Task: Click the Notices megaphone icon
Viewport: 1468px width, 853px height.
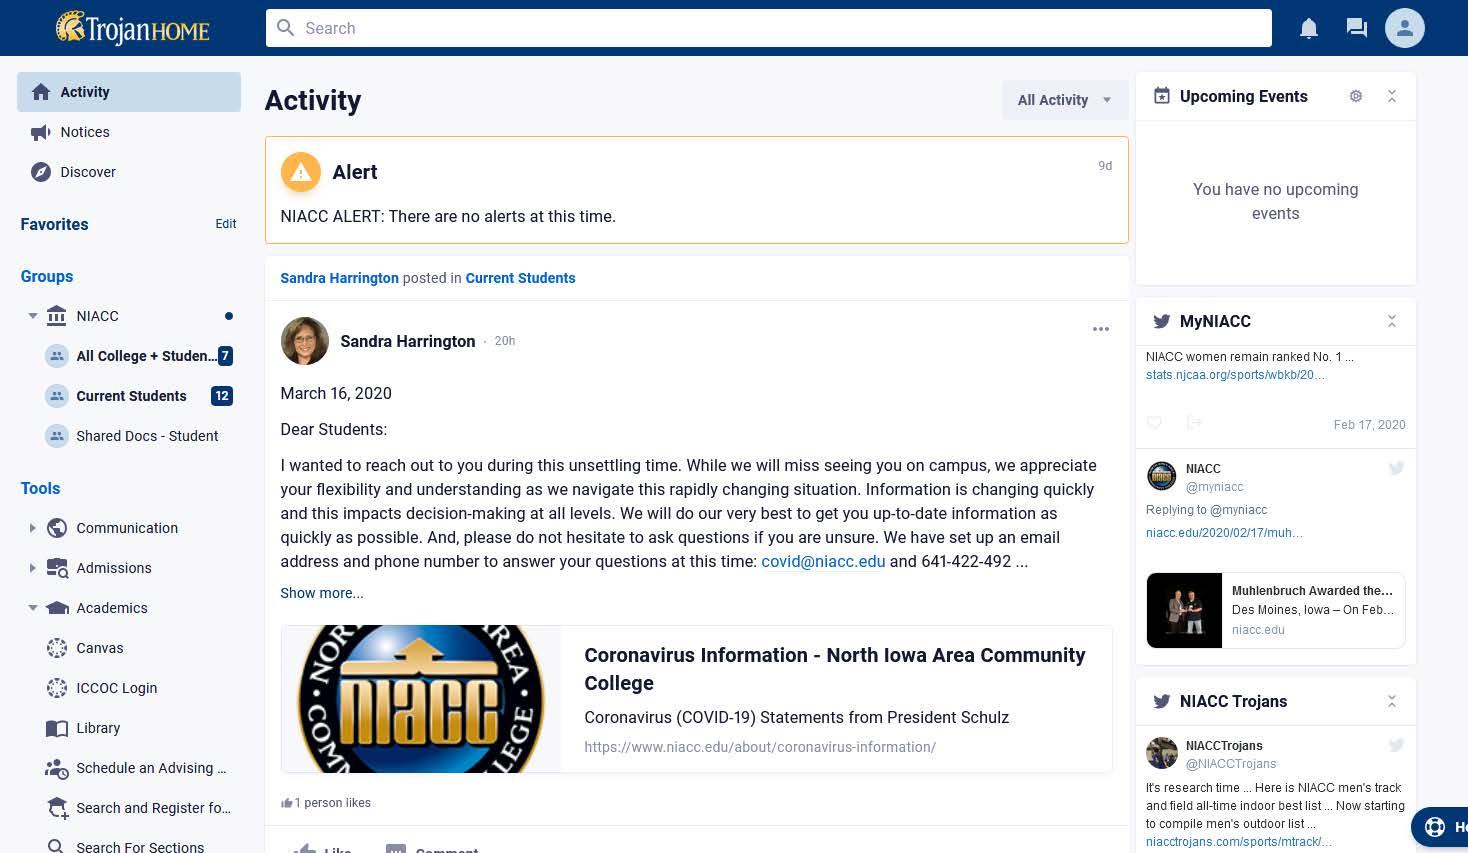Action: click(41, 132)
